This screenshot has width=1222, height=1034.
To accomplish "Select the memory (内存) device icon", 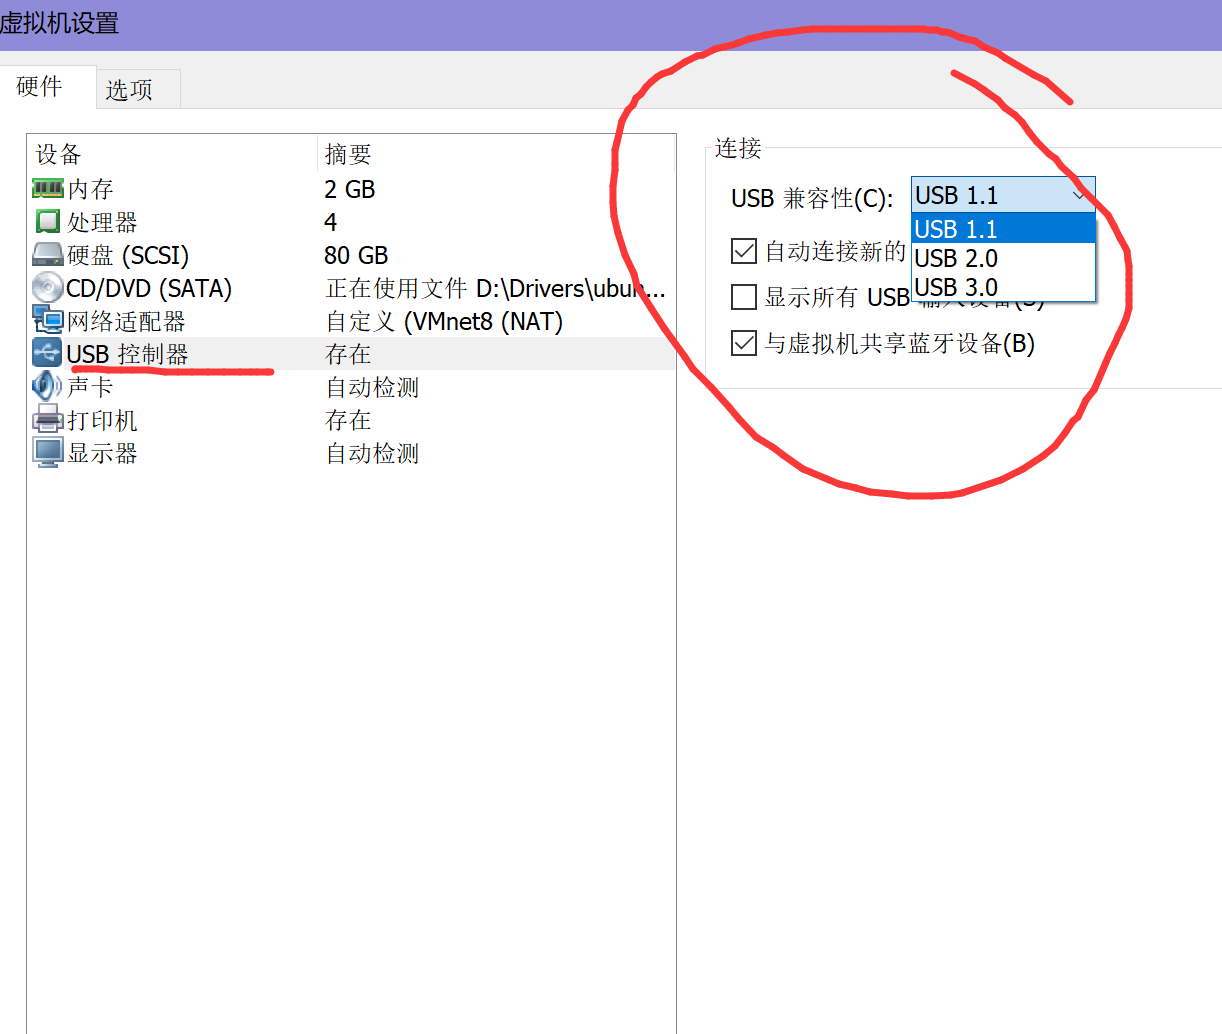I will pos(48,188).
